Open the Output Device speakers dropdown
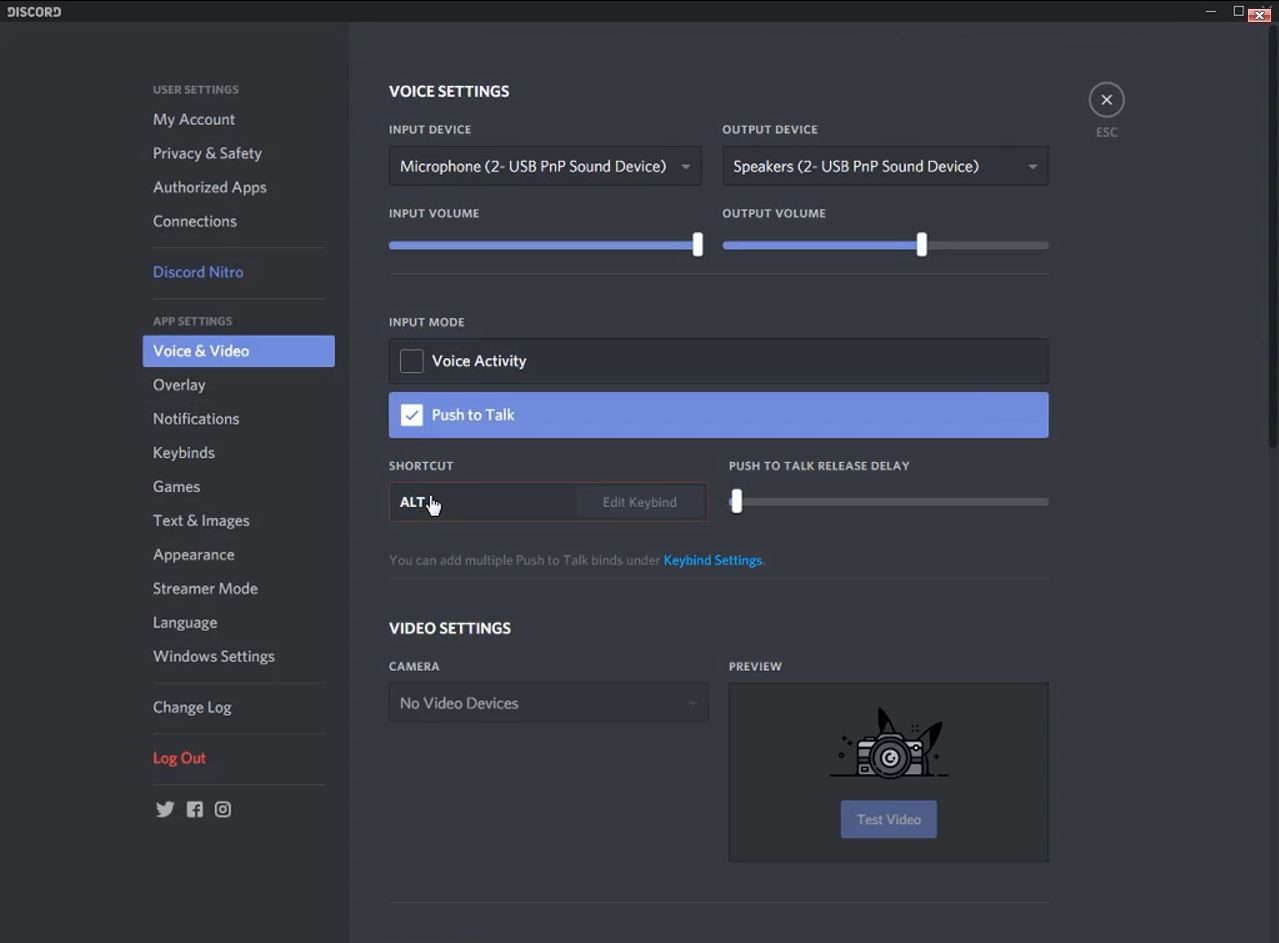Viewport: 1279px width, 943px height. (885, 166)
